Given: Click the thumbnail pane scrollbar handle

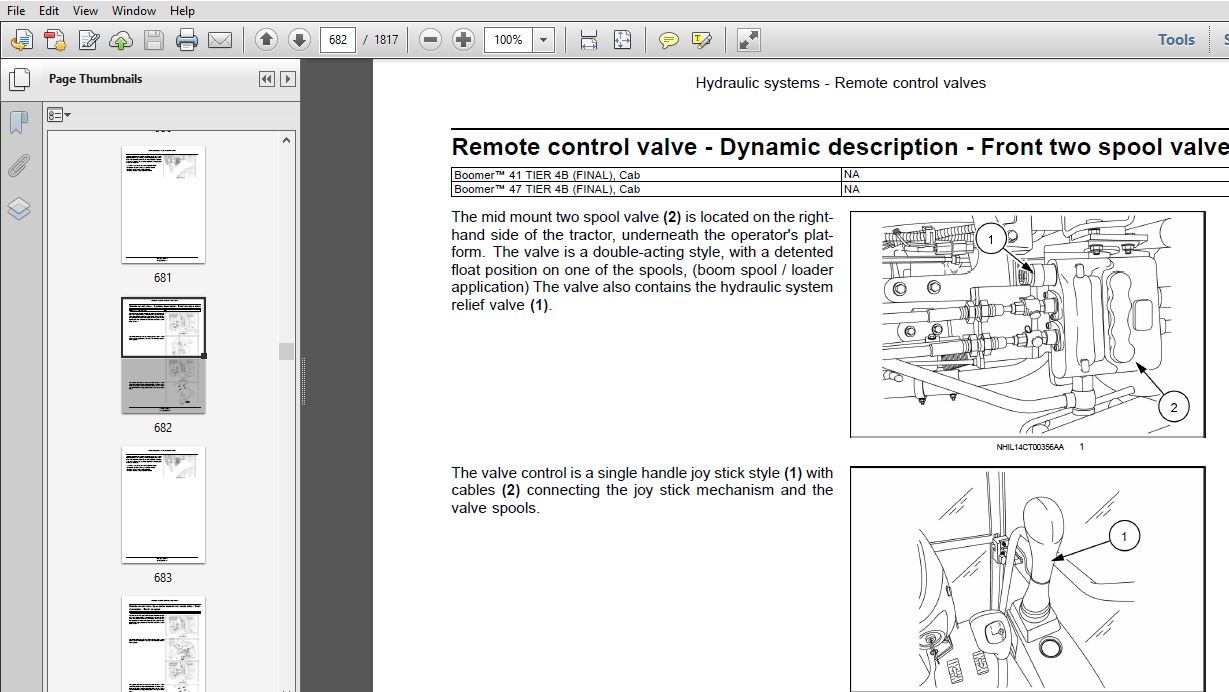Looking at the screenshot, I should 287,351.
